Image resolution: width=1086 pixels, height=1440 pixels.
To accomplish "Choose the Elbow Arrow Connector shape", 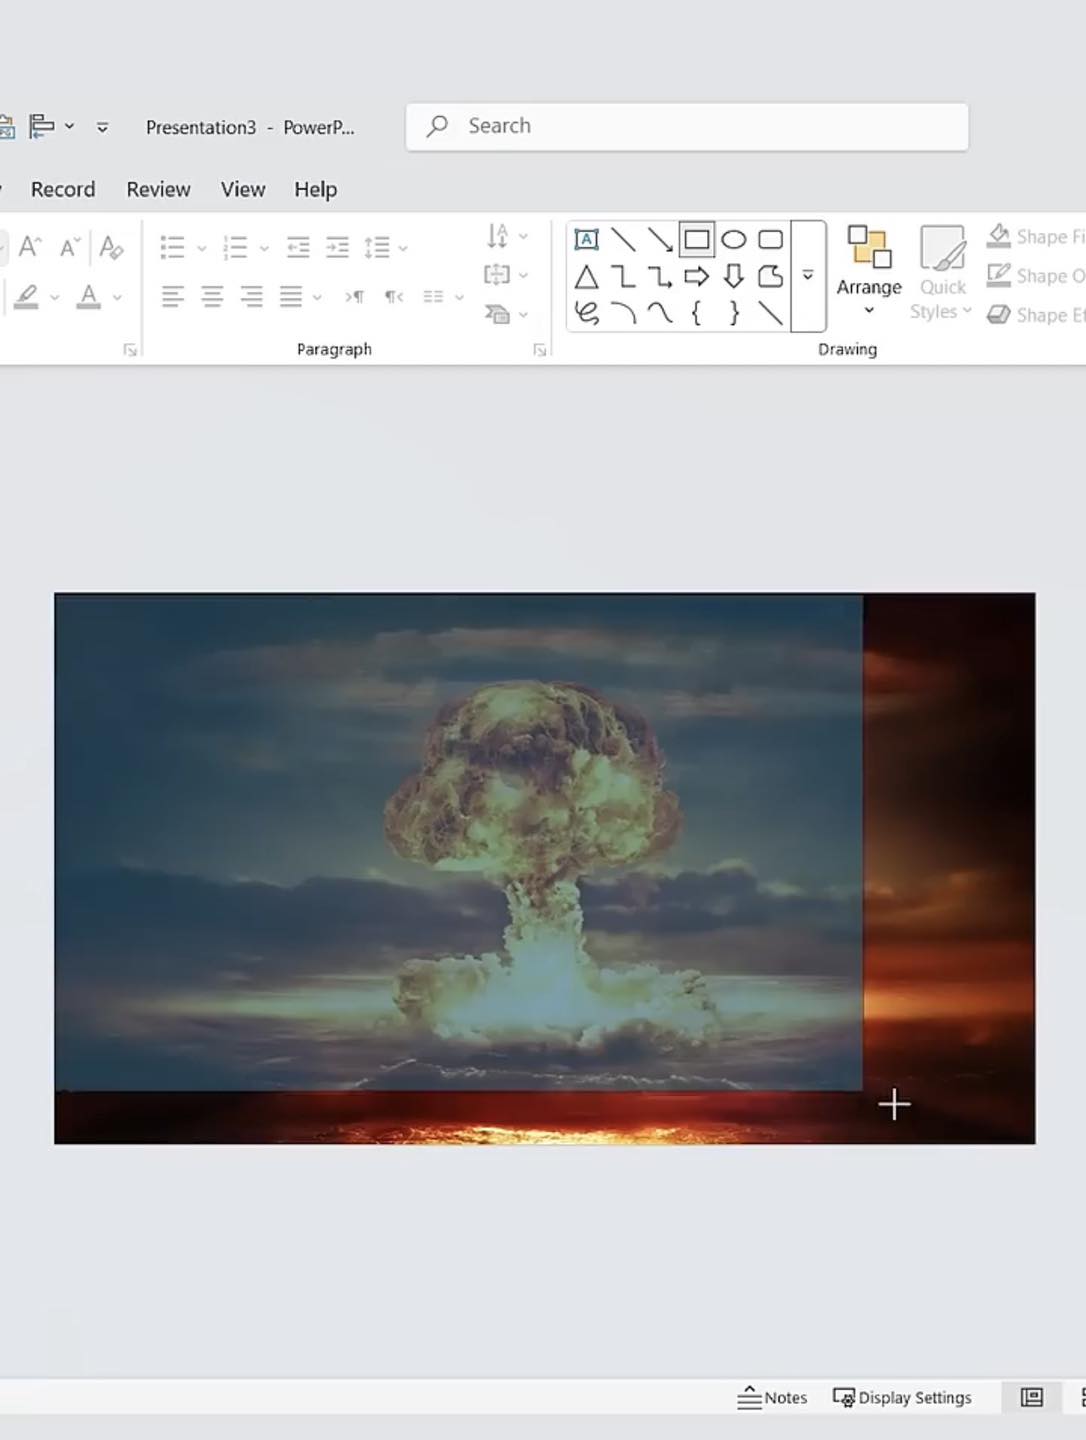I will tap(660, 277).
